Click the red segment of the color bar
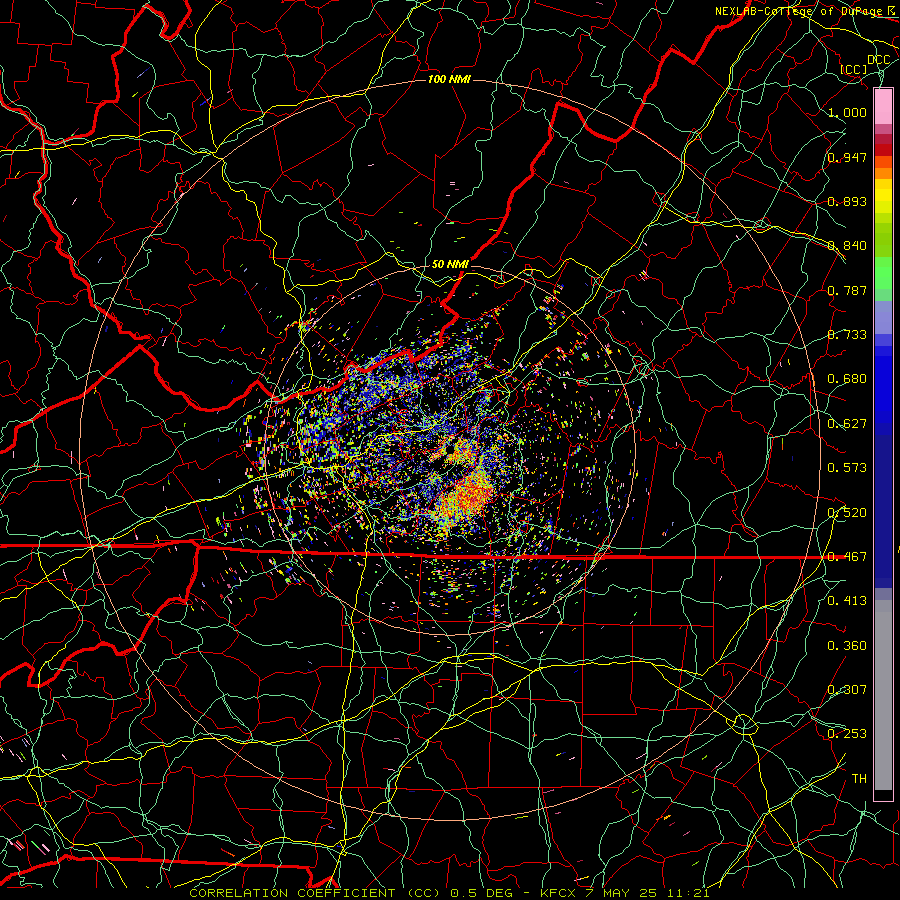 click(883, 150)
